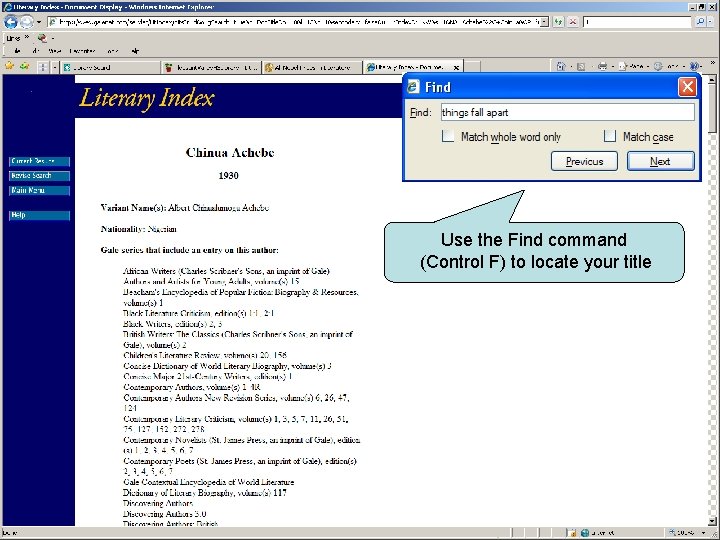720x540 pixels.
Task: Close the Find dialog
Action: 687,87
